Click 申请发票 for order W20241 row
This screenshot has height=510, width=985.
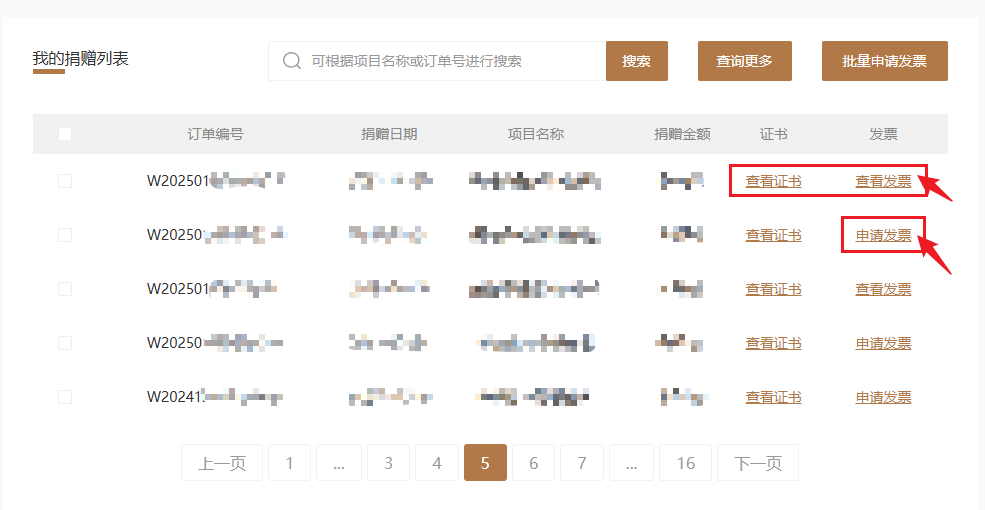click(x=883, y=398)
